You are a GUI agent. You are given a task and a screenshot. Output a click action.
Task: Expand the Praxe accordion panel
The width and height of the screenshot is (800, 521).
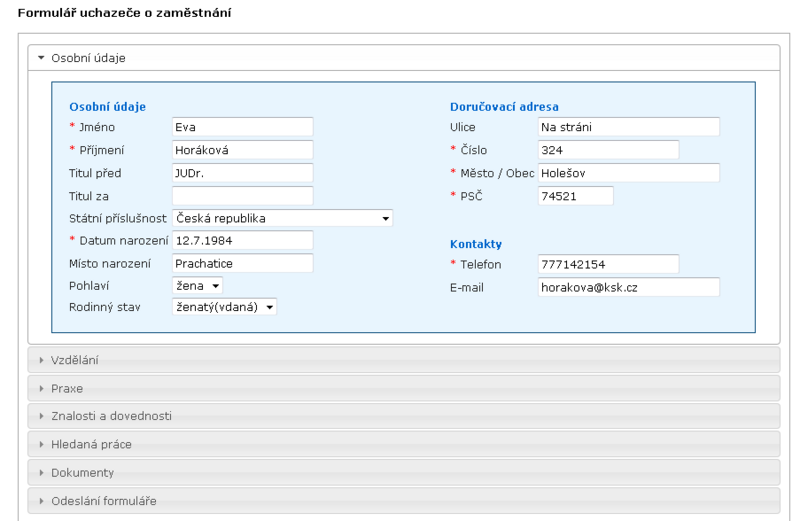pos(404,388)
